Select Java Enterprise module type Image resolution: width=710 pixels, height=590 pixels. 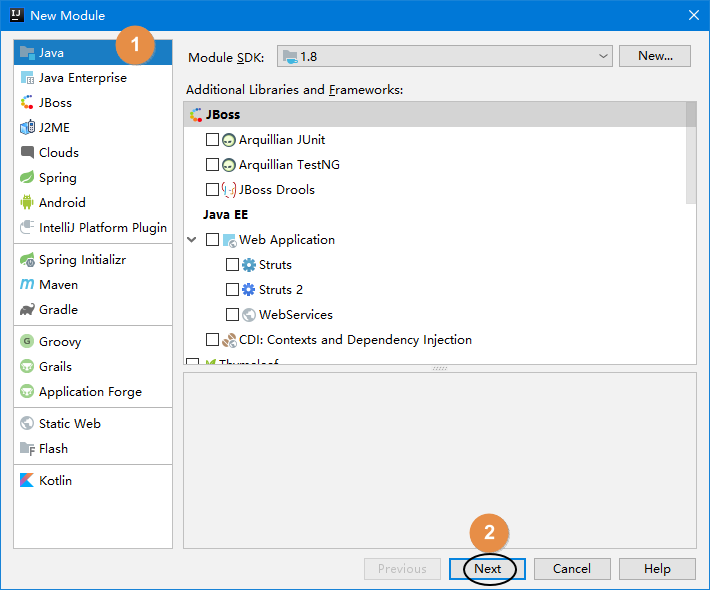[82, 78]
